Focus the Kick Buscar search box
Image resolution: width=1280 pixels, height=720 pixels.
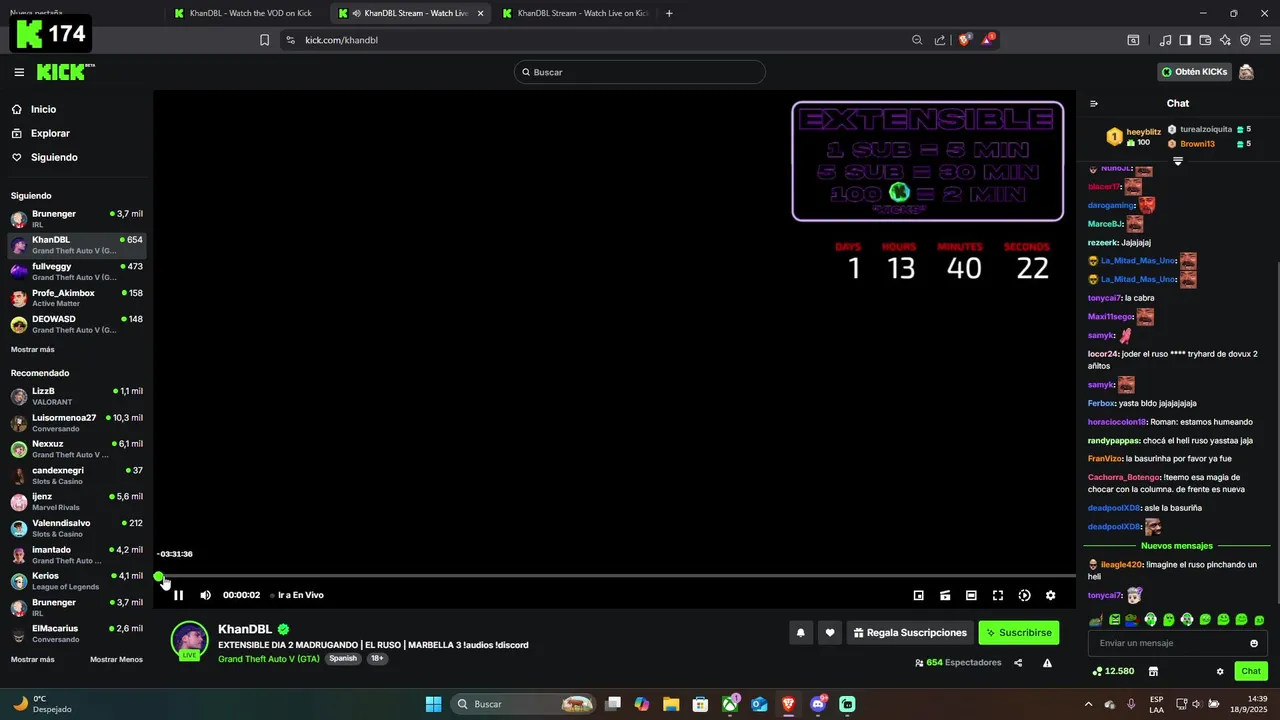point(640,72)
